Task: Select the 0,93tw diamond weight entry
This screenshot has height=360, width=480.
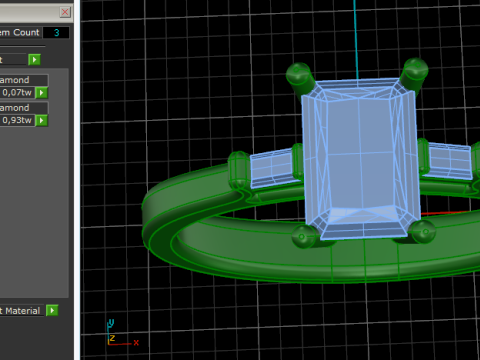Action: pos(17,120)
